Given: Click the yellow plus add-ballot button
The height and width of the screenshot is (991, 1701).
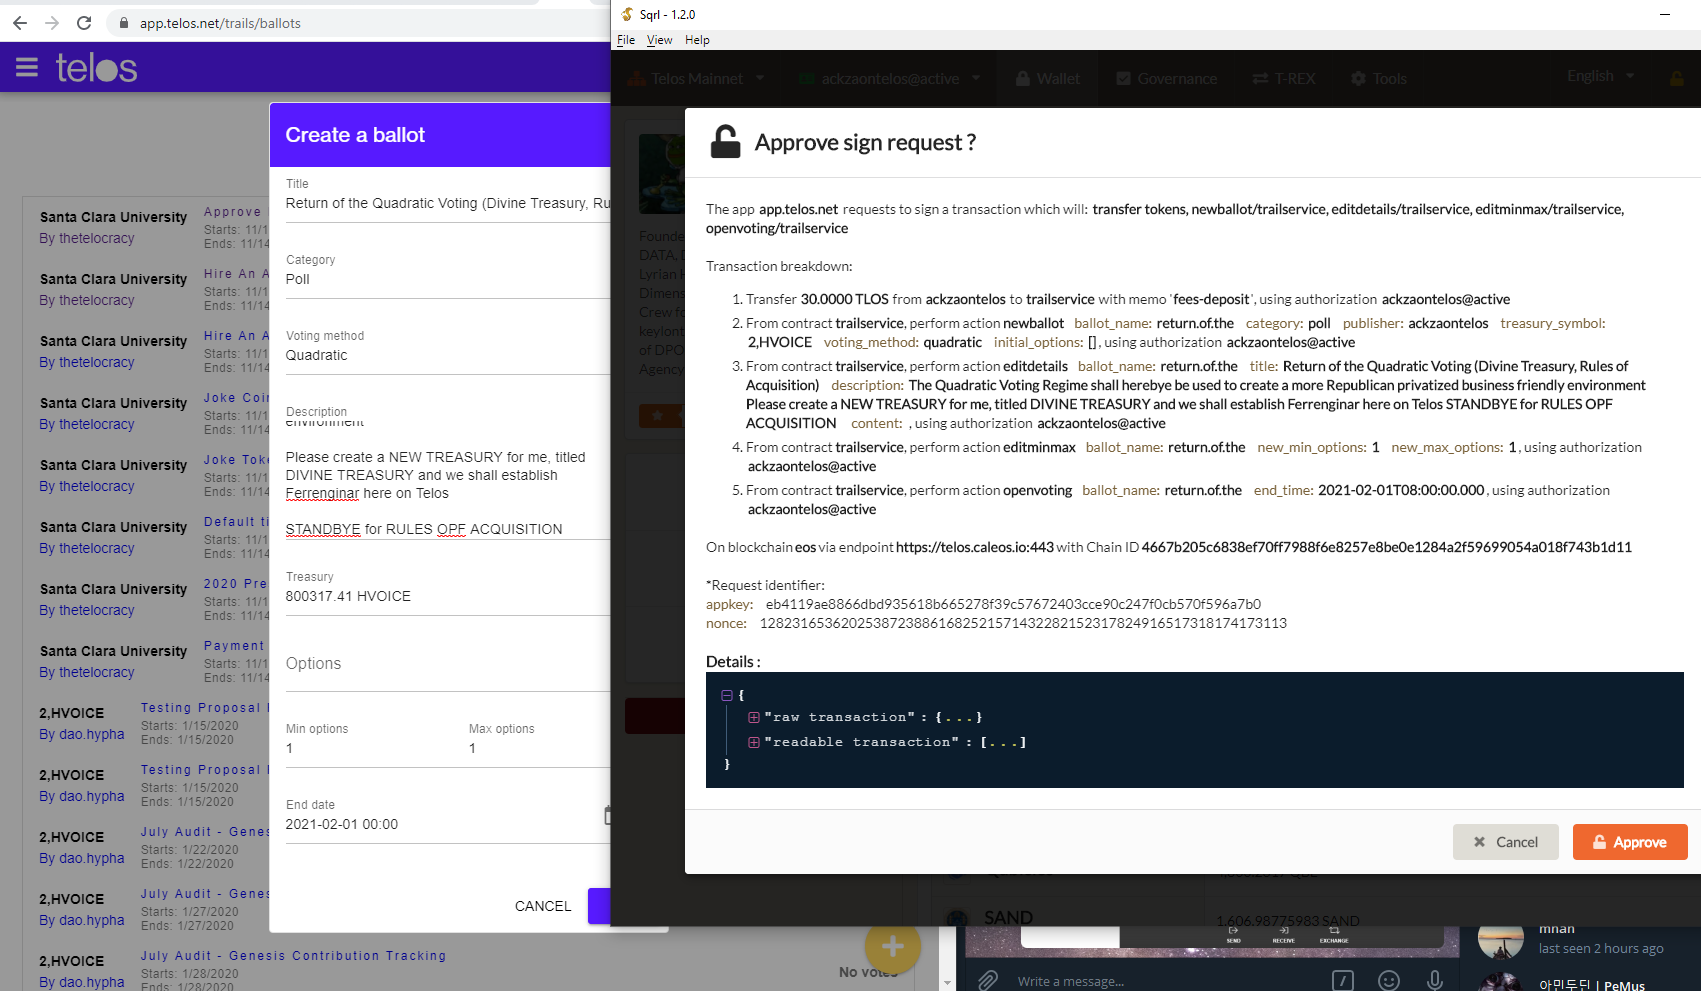Looking at the screenshot, I should click(x=892, y=946).
